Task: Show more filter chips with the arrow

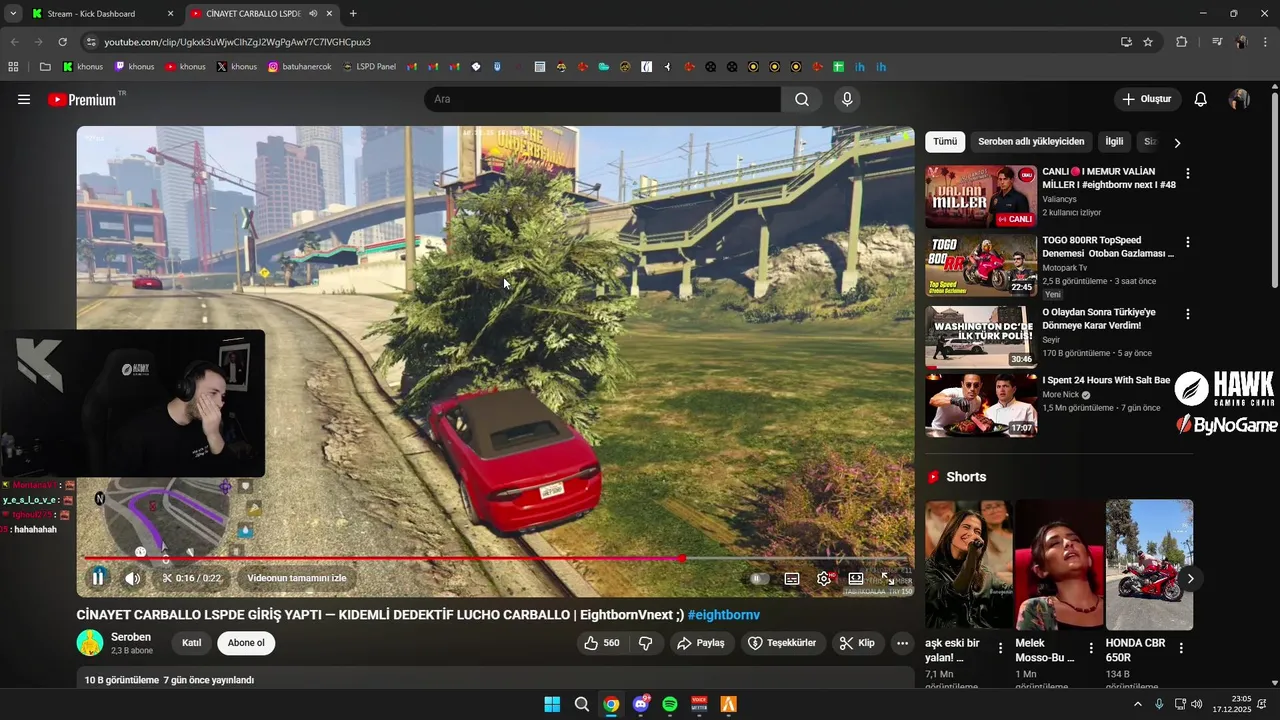Action: point(1177,143)
